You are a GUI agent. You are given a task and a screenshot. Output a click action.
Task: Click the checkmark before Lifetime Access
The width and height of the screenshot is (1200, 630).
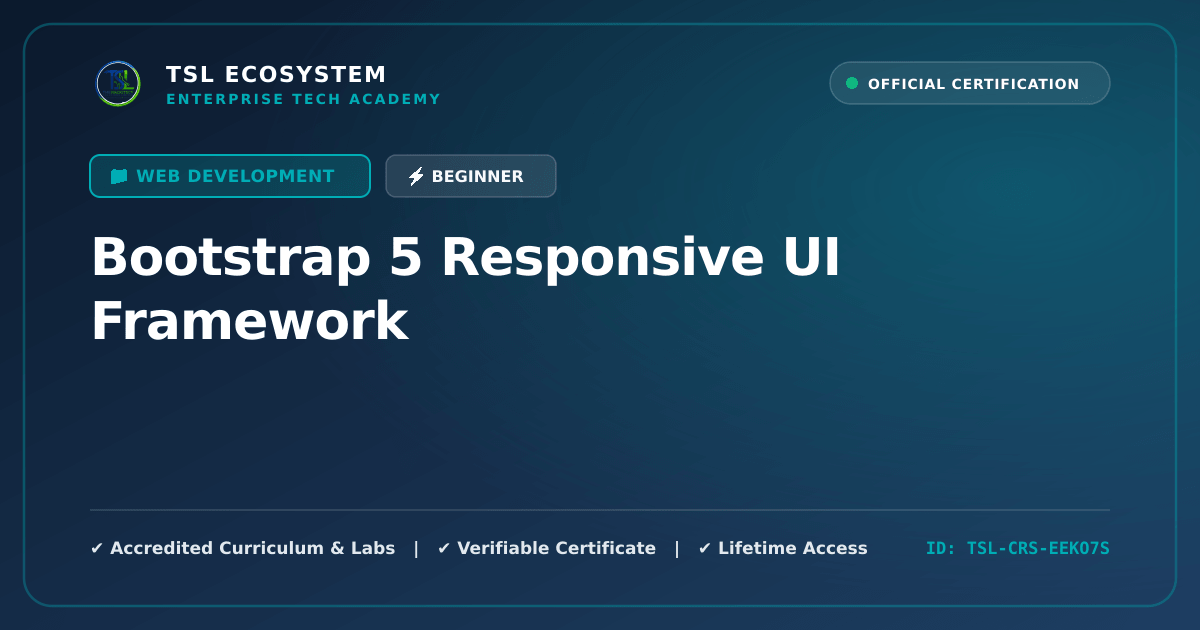[705, 548]
